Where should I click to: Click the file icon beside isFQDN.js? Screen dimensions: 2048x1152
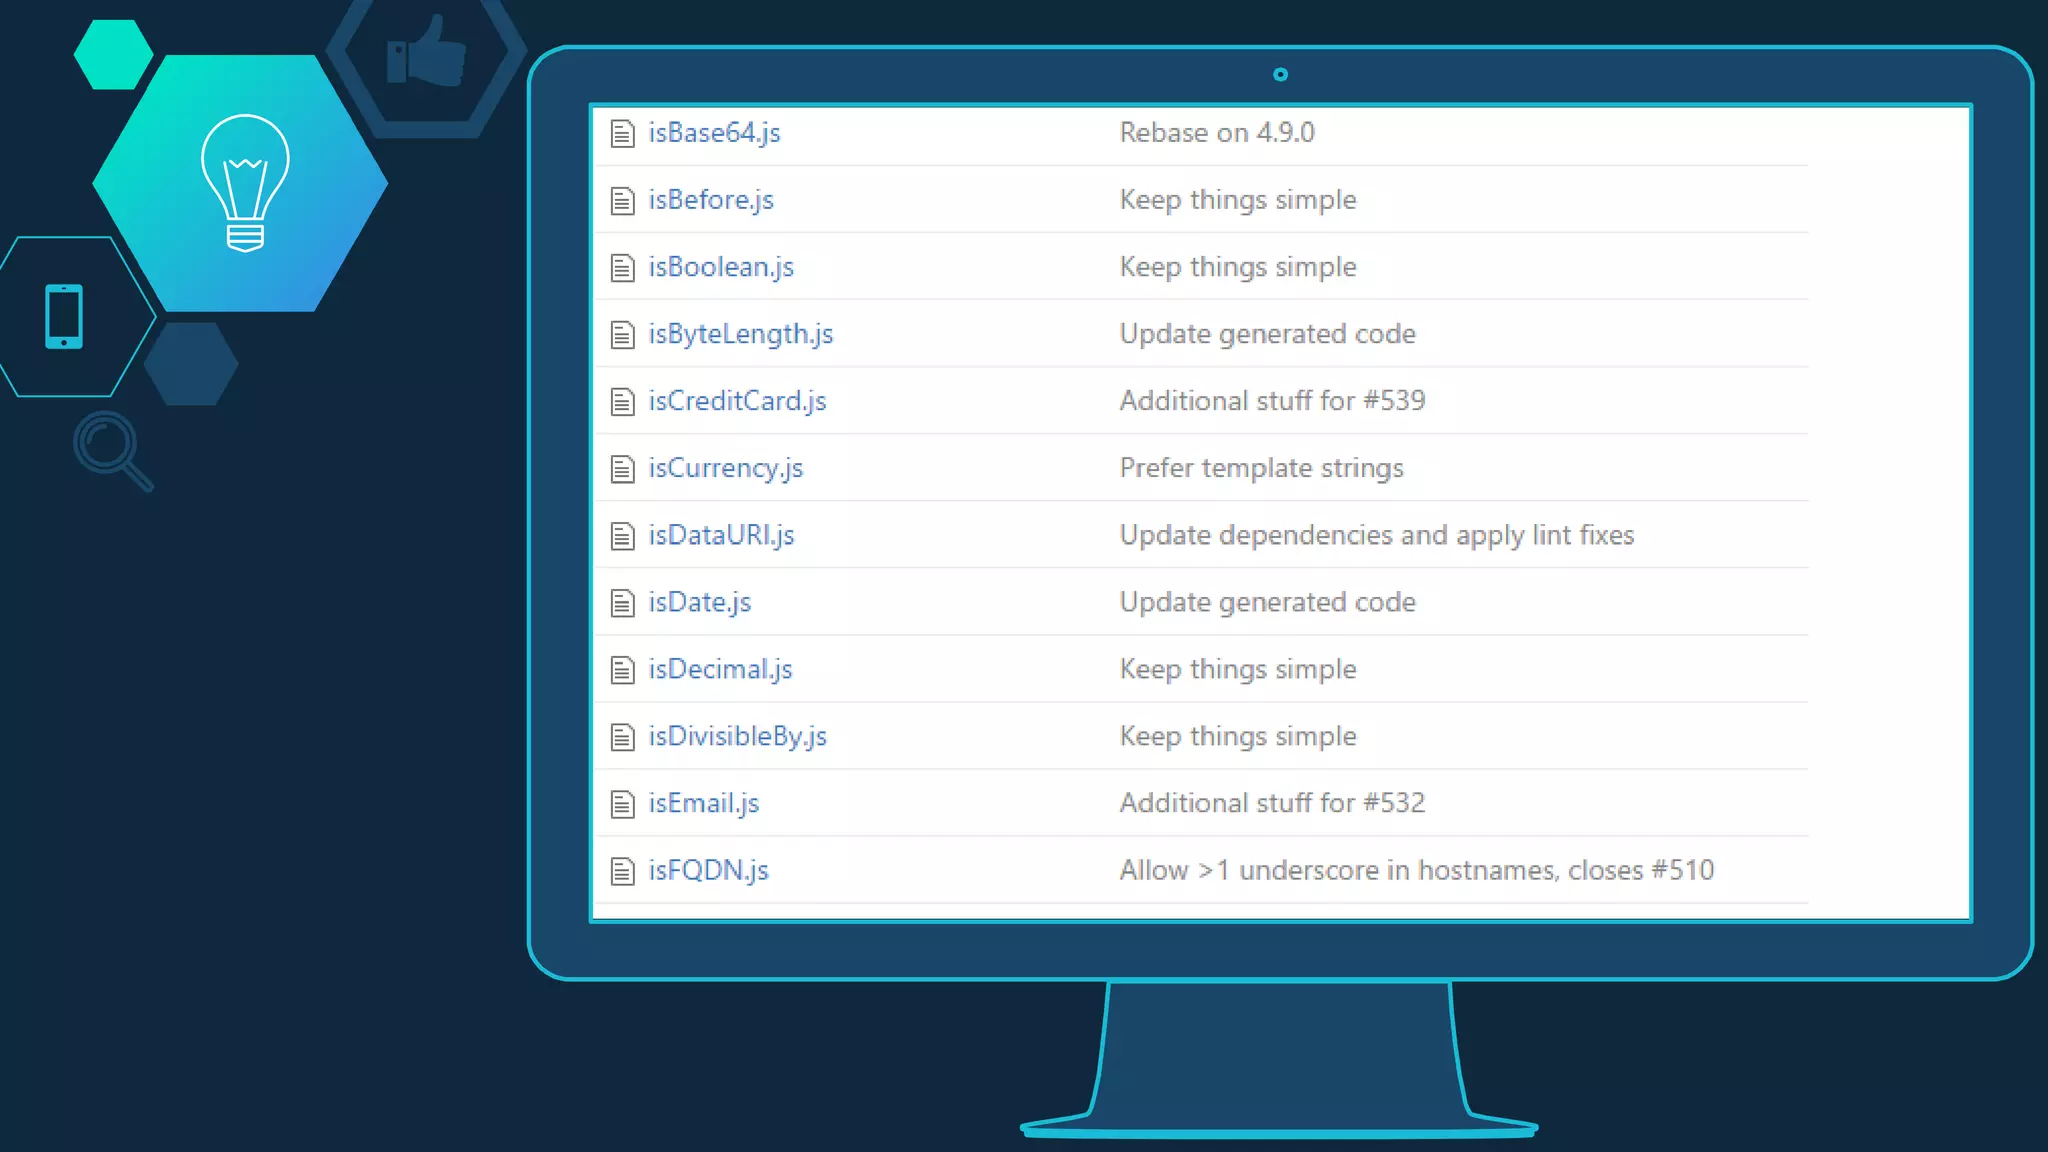(622, 871)
